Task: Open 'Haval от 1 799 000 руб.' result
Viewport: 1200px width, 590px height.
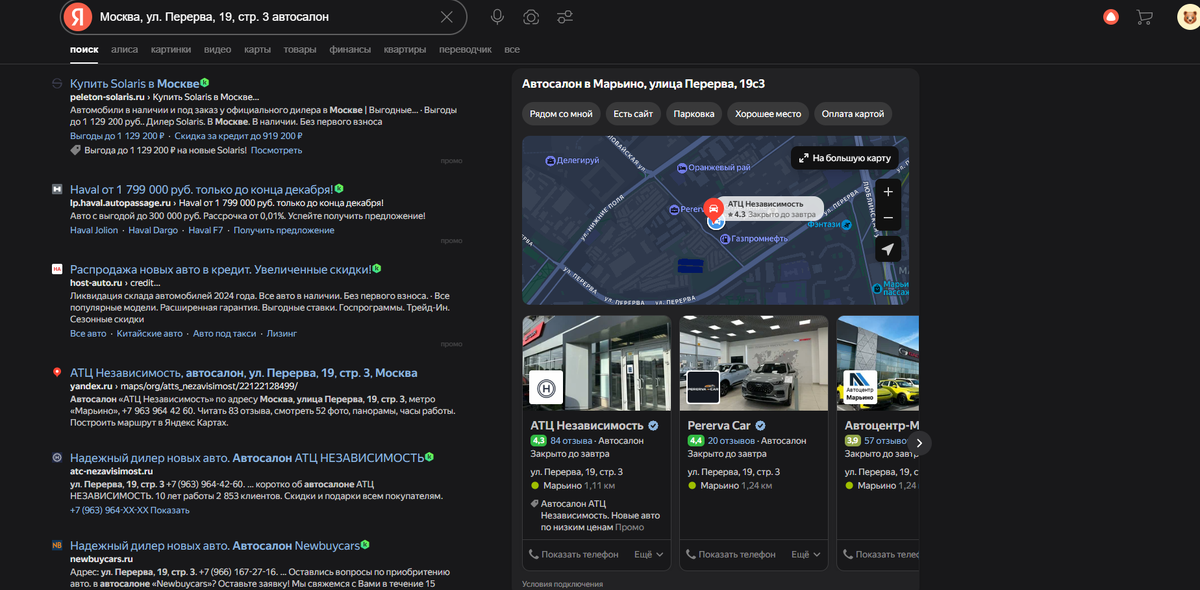Action: point(201,189)
